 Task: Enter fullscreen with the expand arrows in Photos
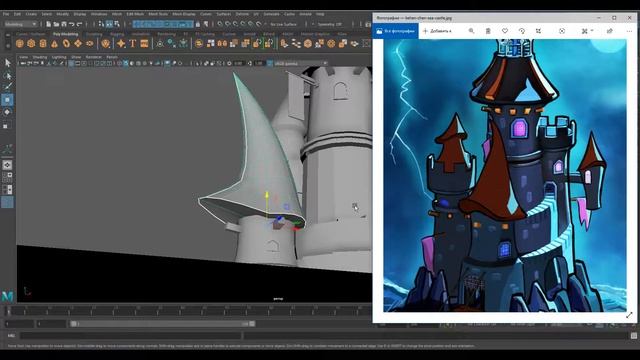(629, 315)
